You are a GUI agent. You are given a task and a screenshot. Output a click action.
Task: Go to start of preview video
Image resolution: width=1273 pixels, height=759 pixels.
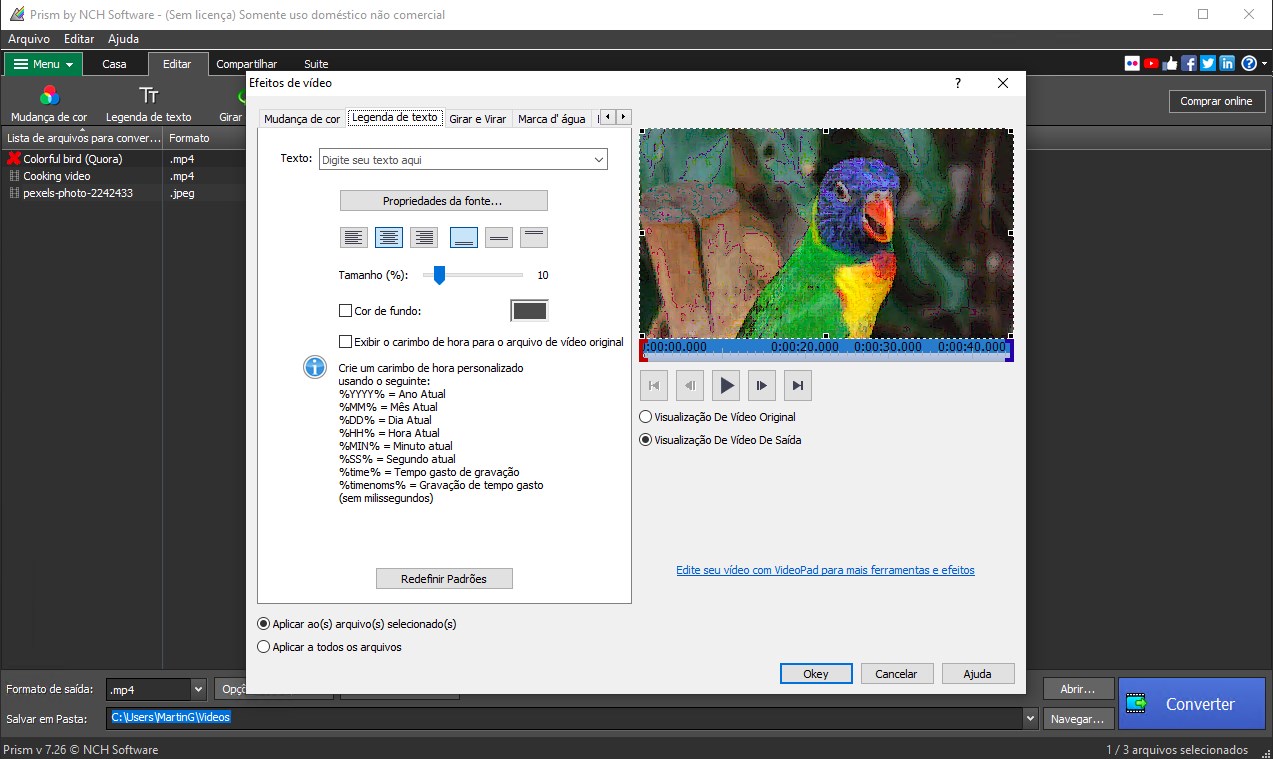(654, 385)
